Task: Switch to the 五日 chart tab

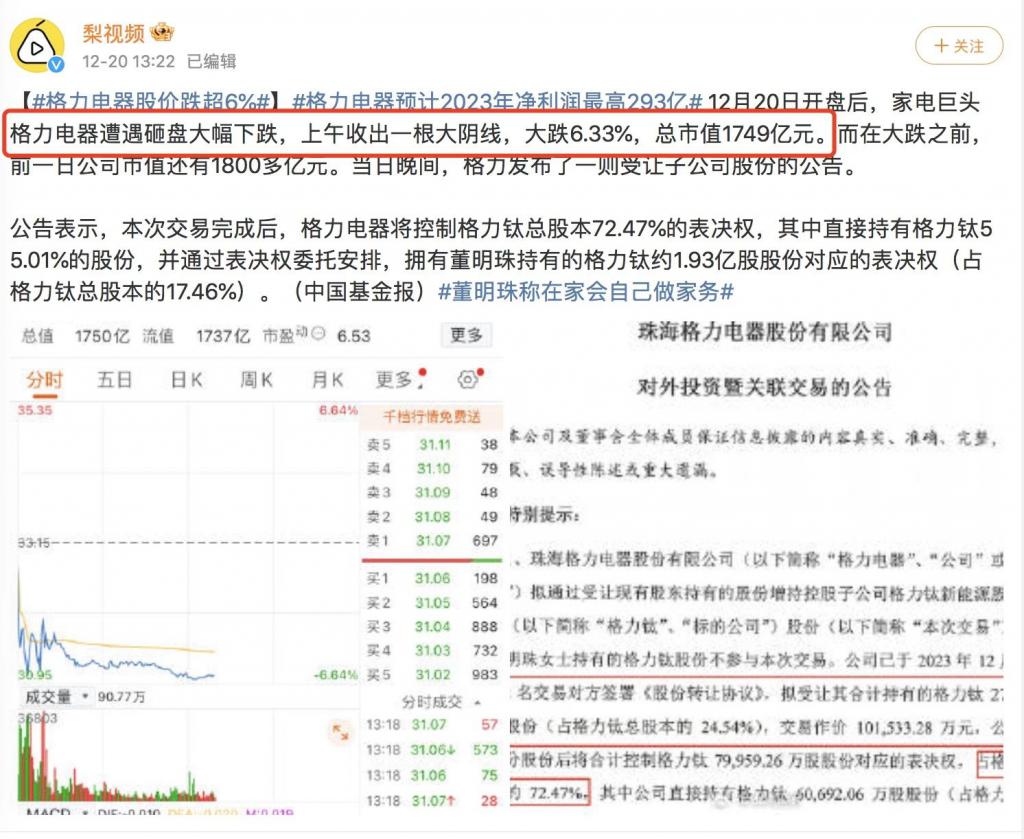Action: pyautogui.click(x=115, y=379)
